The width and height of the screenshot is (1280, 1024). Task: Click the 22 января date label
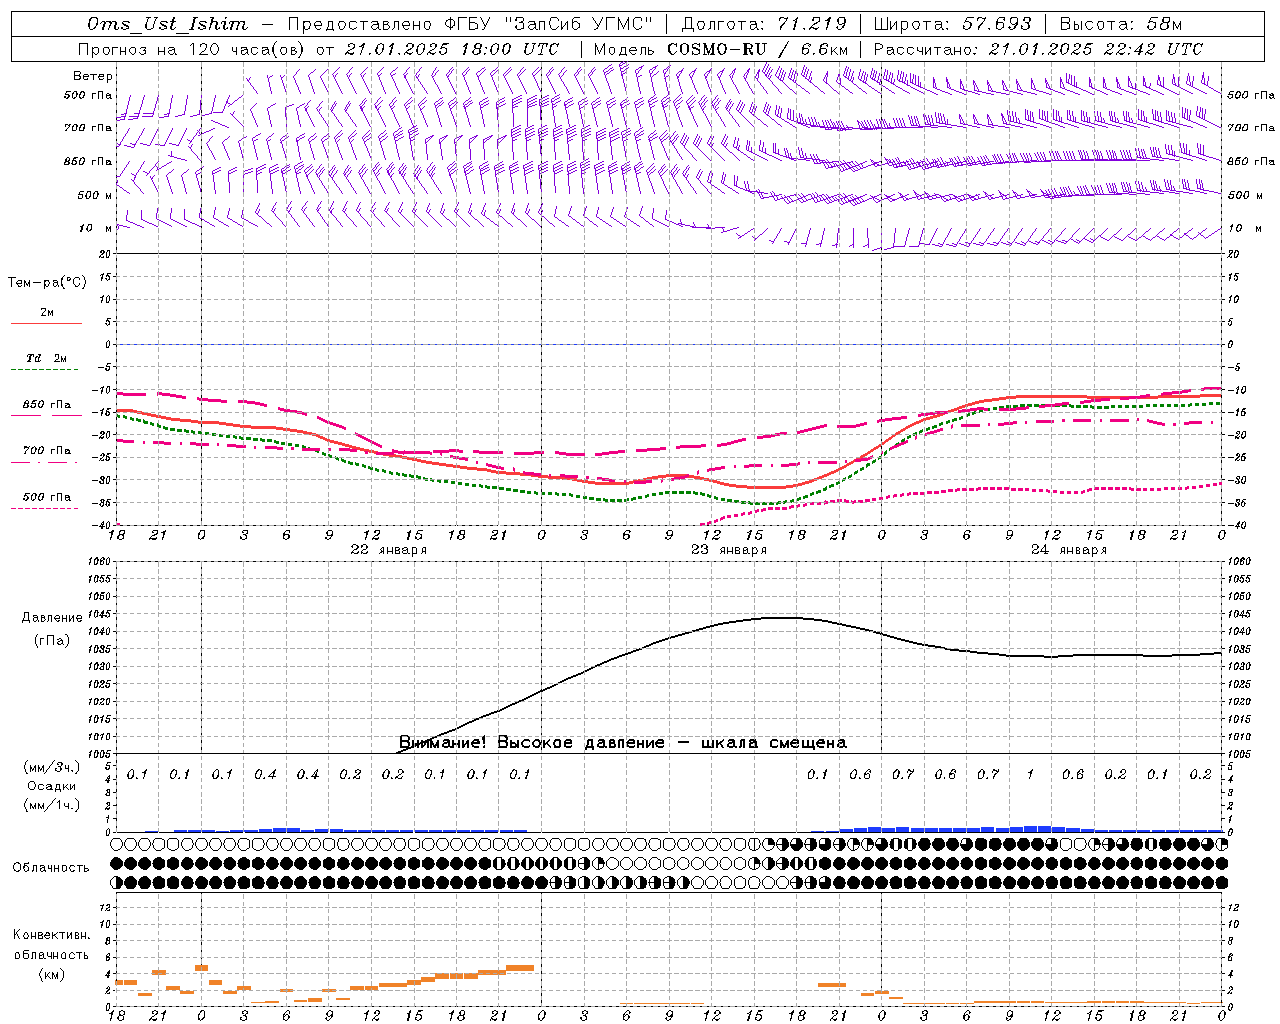click(x=389, y=550)
